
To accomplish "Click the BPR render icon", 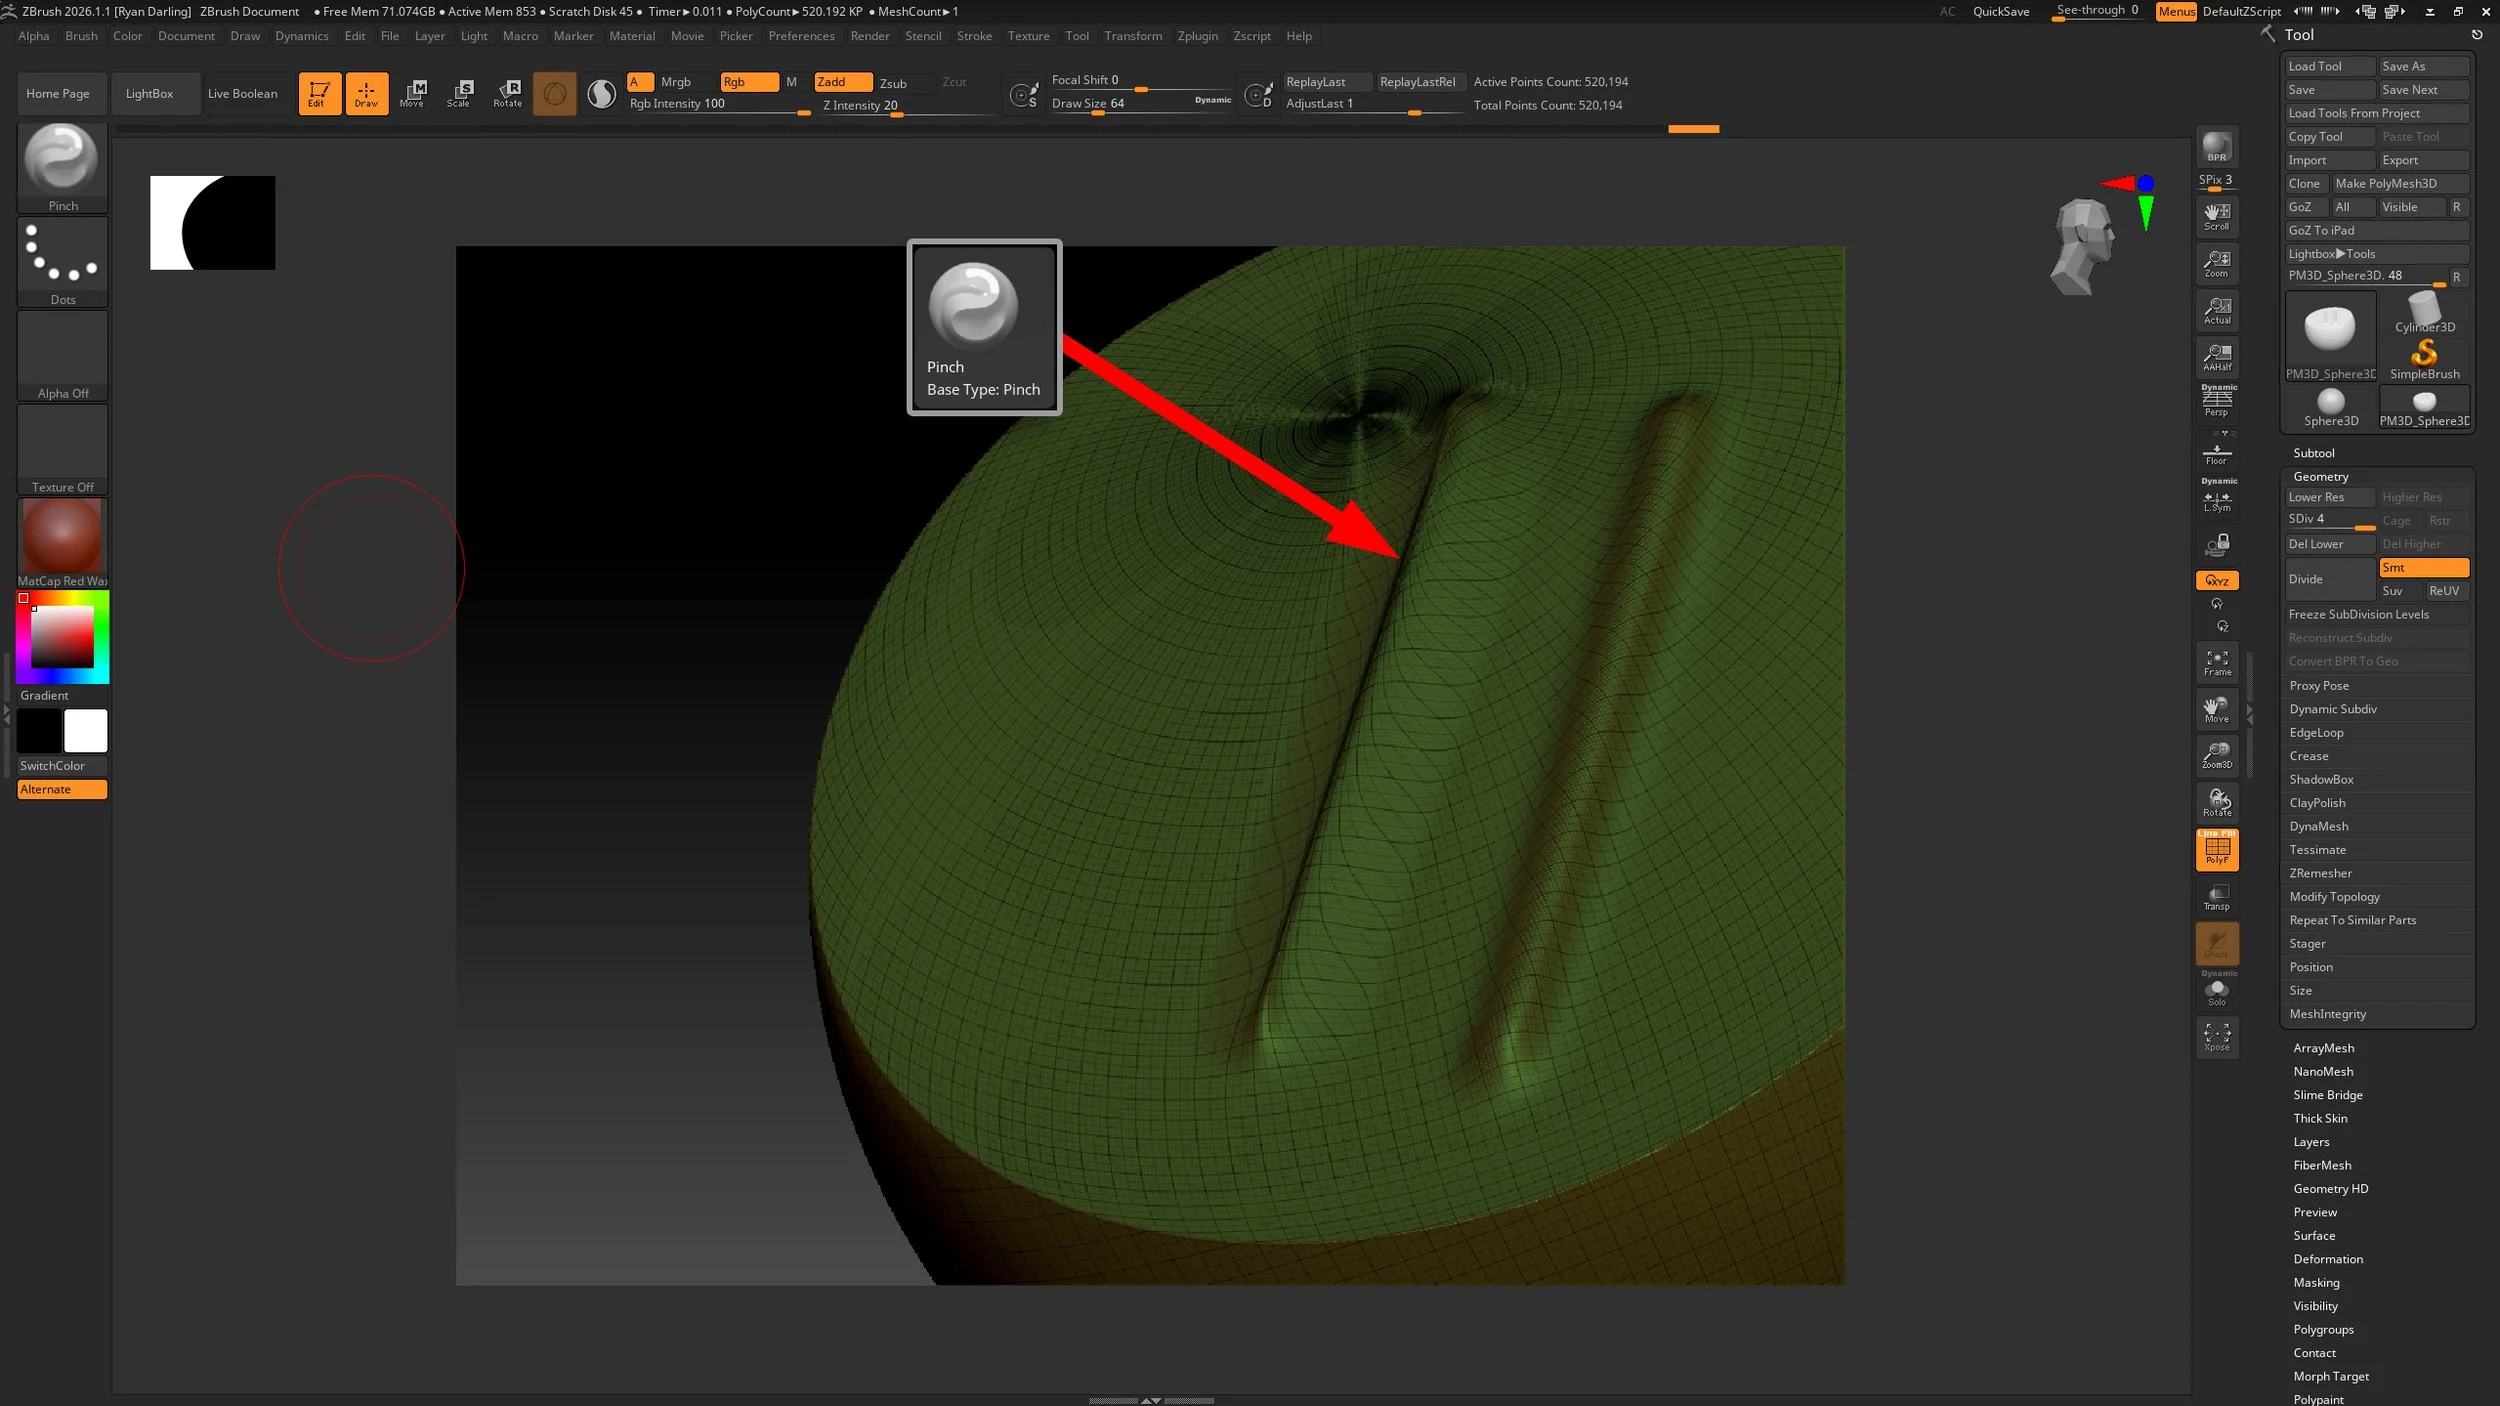I will pos(2216,148).
